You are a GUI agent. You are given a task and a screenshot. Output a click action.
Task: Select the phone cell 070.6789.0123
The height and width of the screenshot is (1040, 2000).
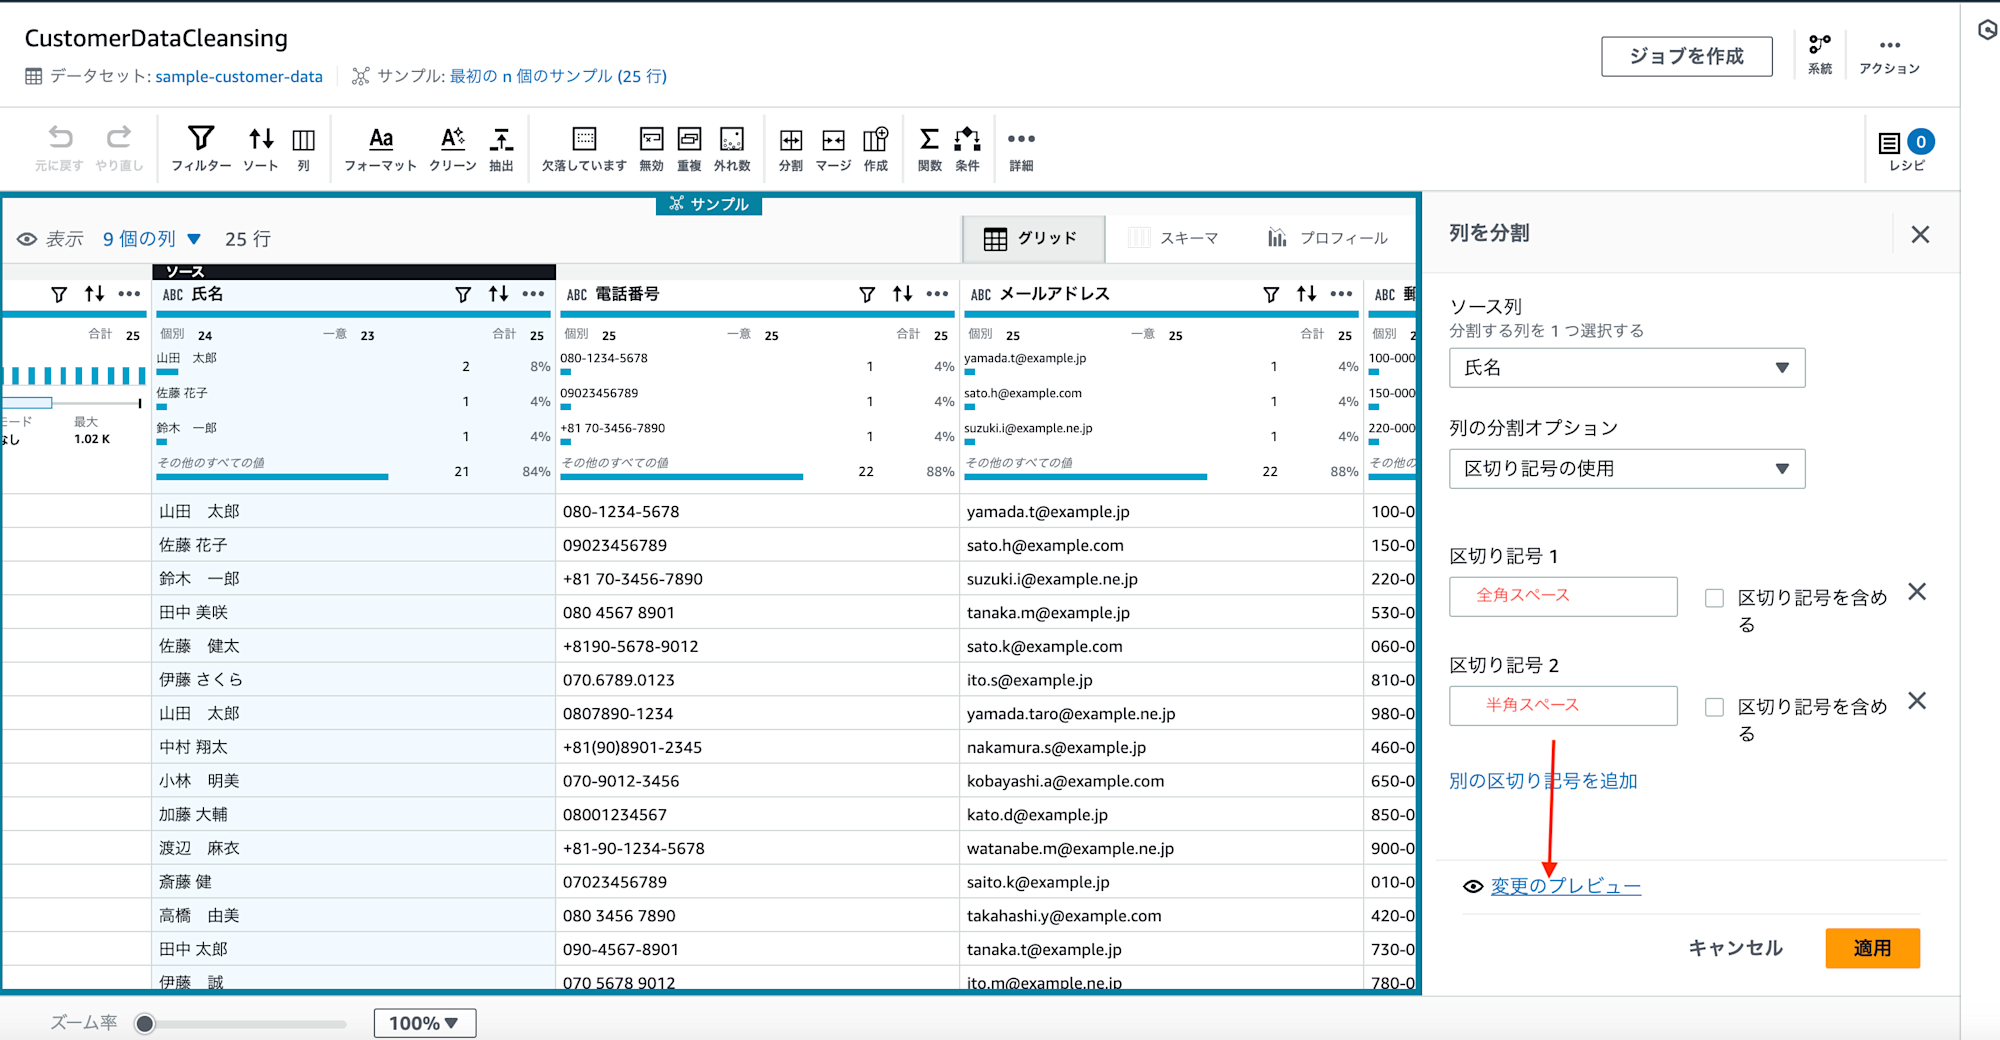pos(756,680)
